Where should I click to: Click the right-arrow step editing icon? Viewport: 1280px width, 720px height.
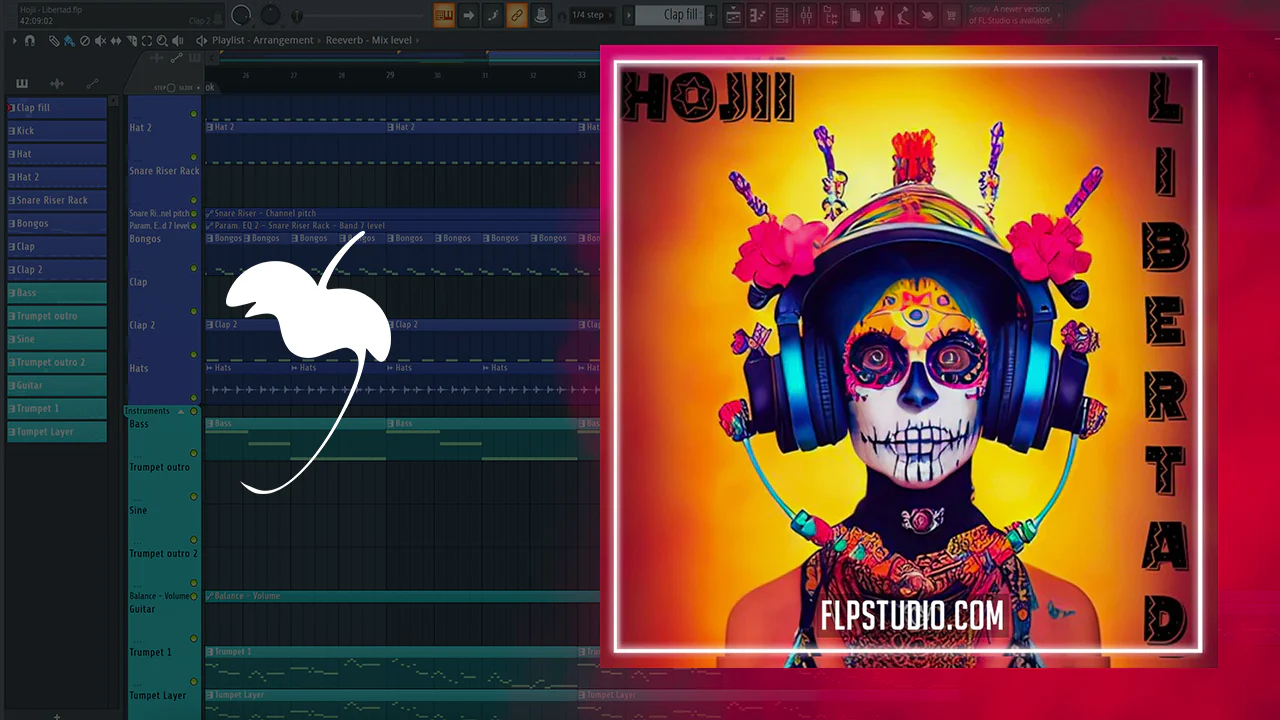[x=468, y=15]
